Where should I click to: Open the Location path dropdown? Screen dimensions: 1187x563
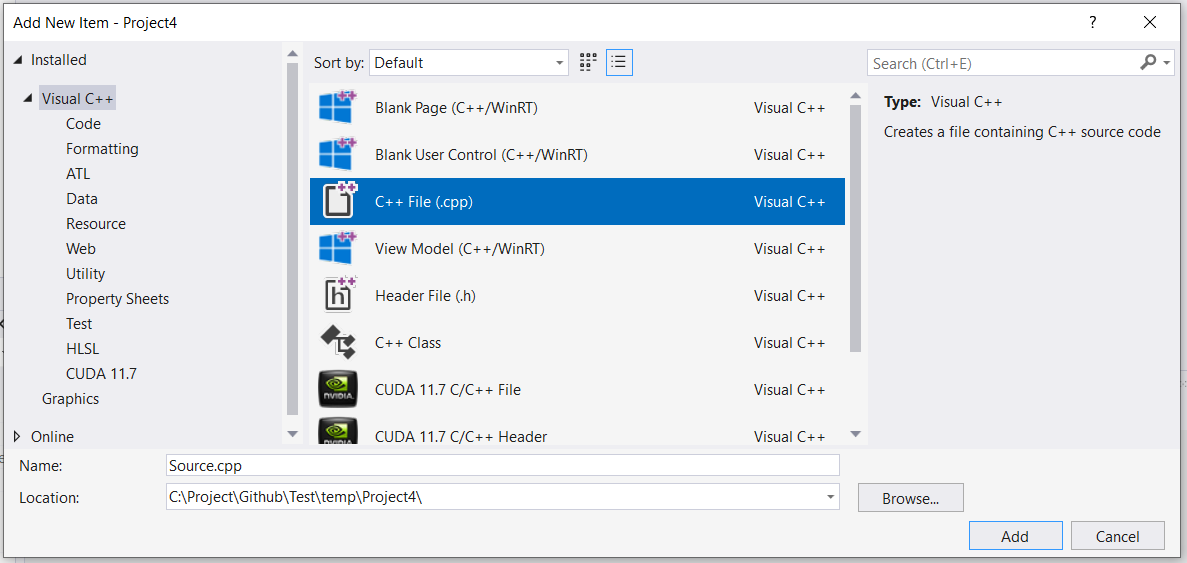(831, 496)
